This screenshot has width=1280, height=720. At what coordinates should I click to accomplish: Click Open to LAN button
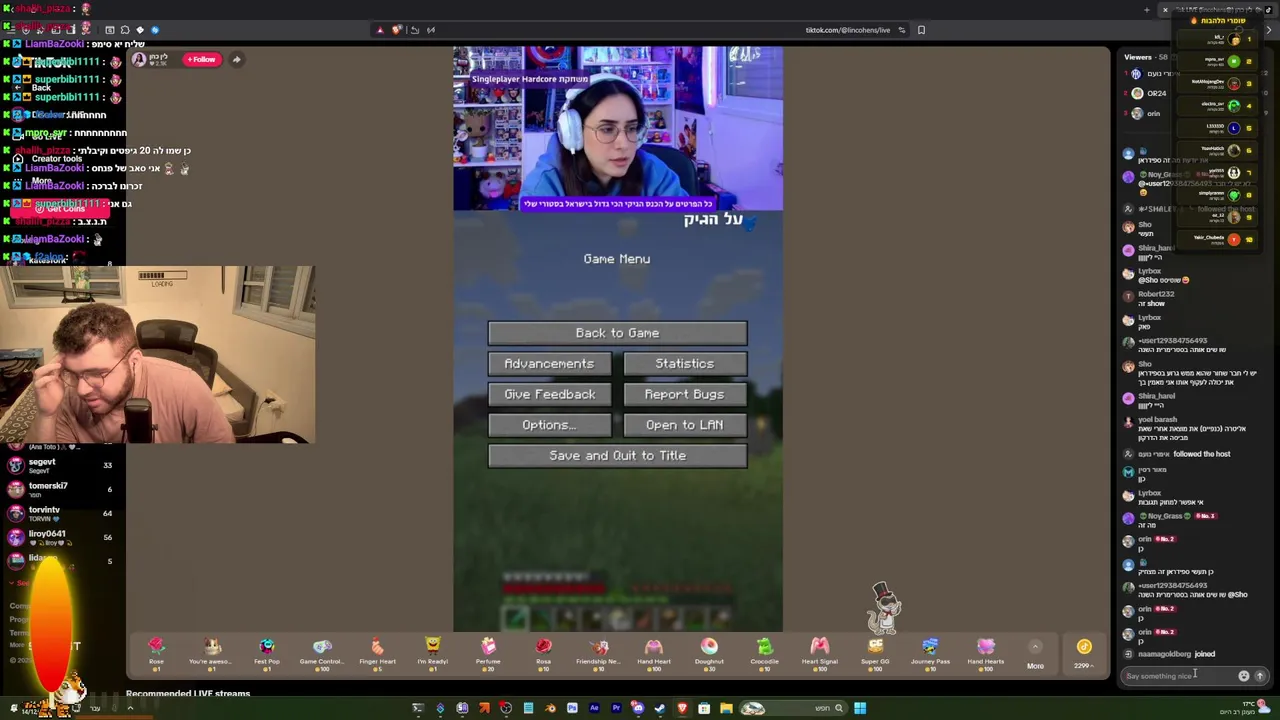(x=685, y=425)
